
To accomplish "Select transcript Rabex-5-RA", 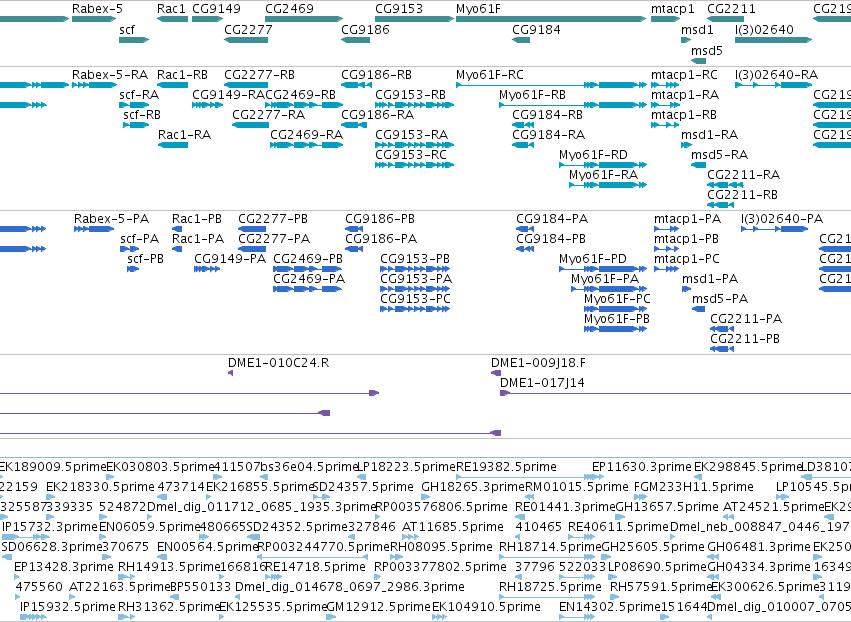I will 110,75.
